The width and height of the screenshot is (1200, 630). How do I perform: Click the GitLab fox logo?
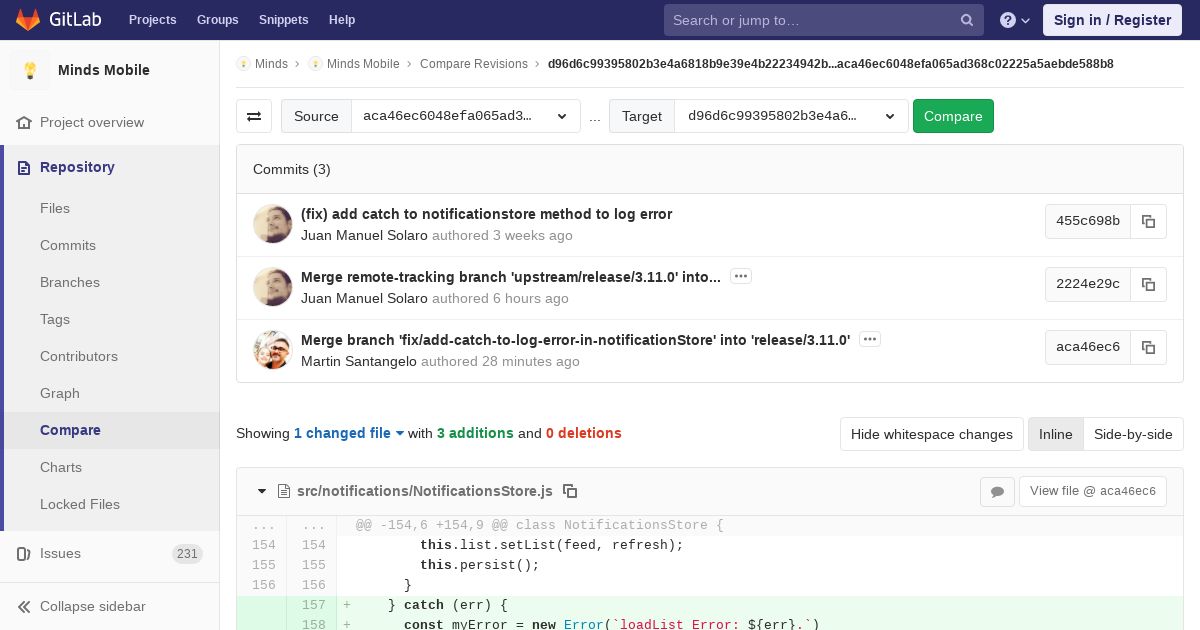click(28, 19)
